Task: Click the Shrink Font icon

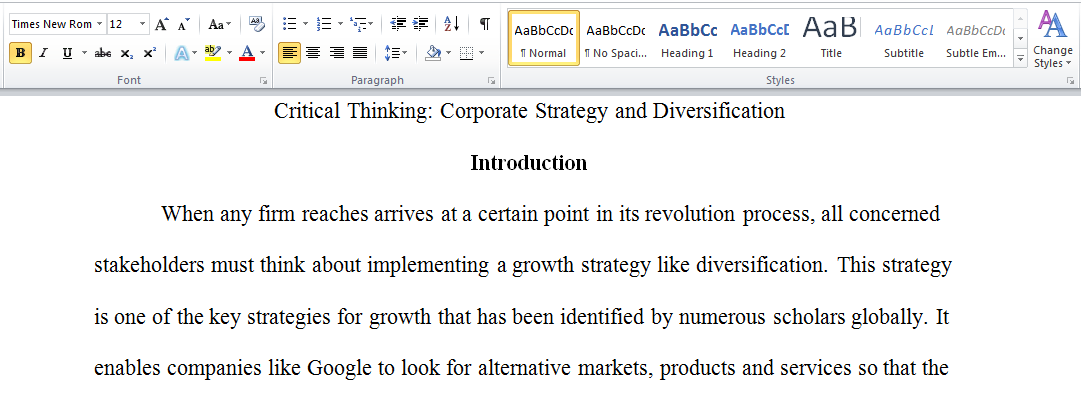Action: [183, 24]
